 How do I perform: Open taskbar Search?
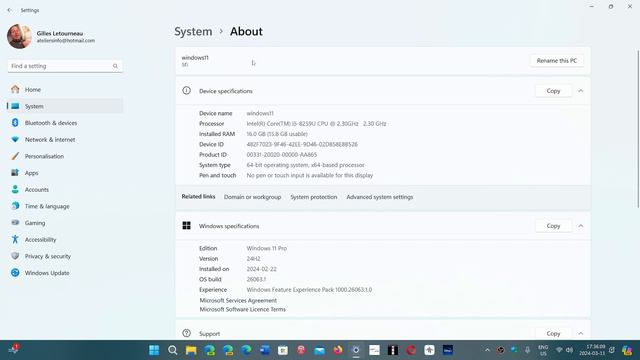(x=172, y=350)
